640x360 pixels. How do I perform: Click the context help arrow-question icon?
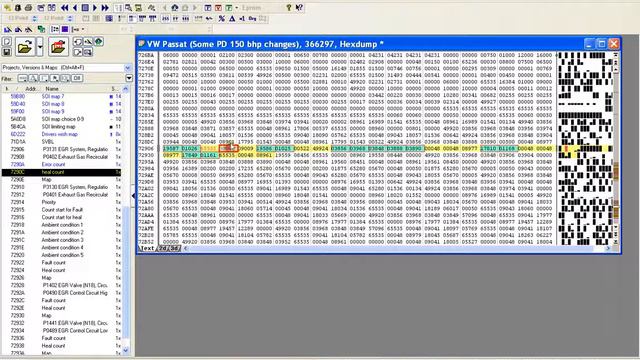[x=299, y=7]
